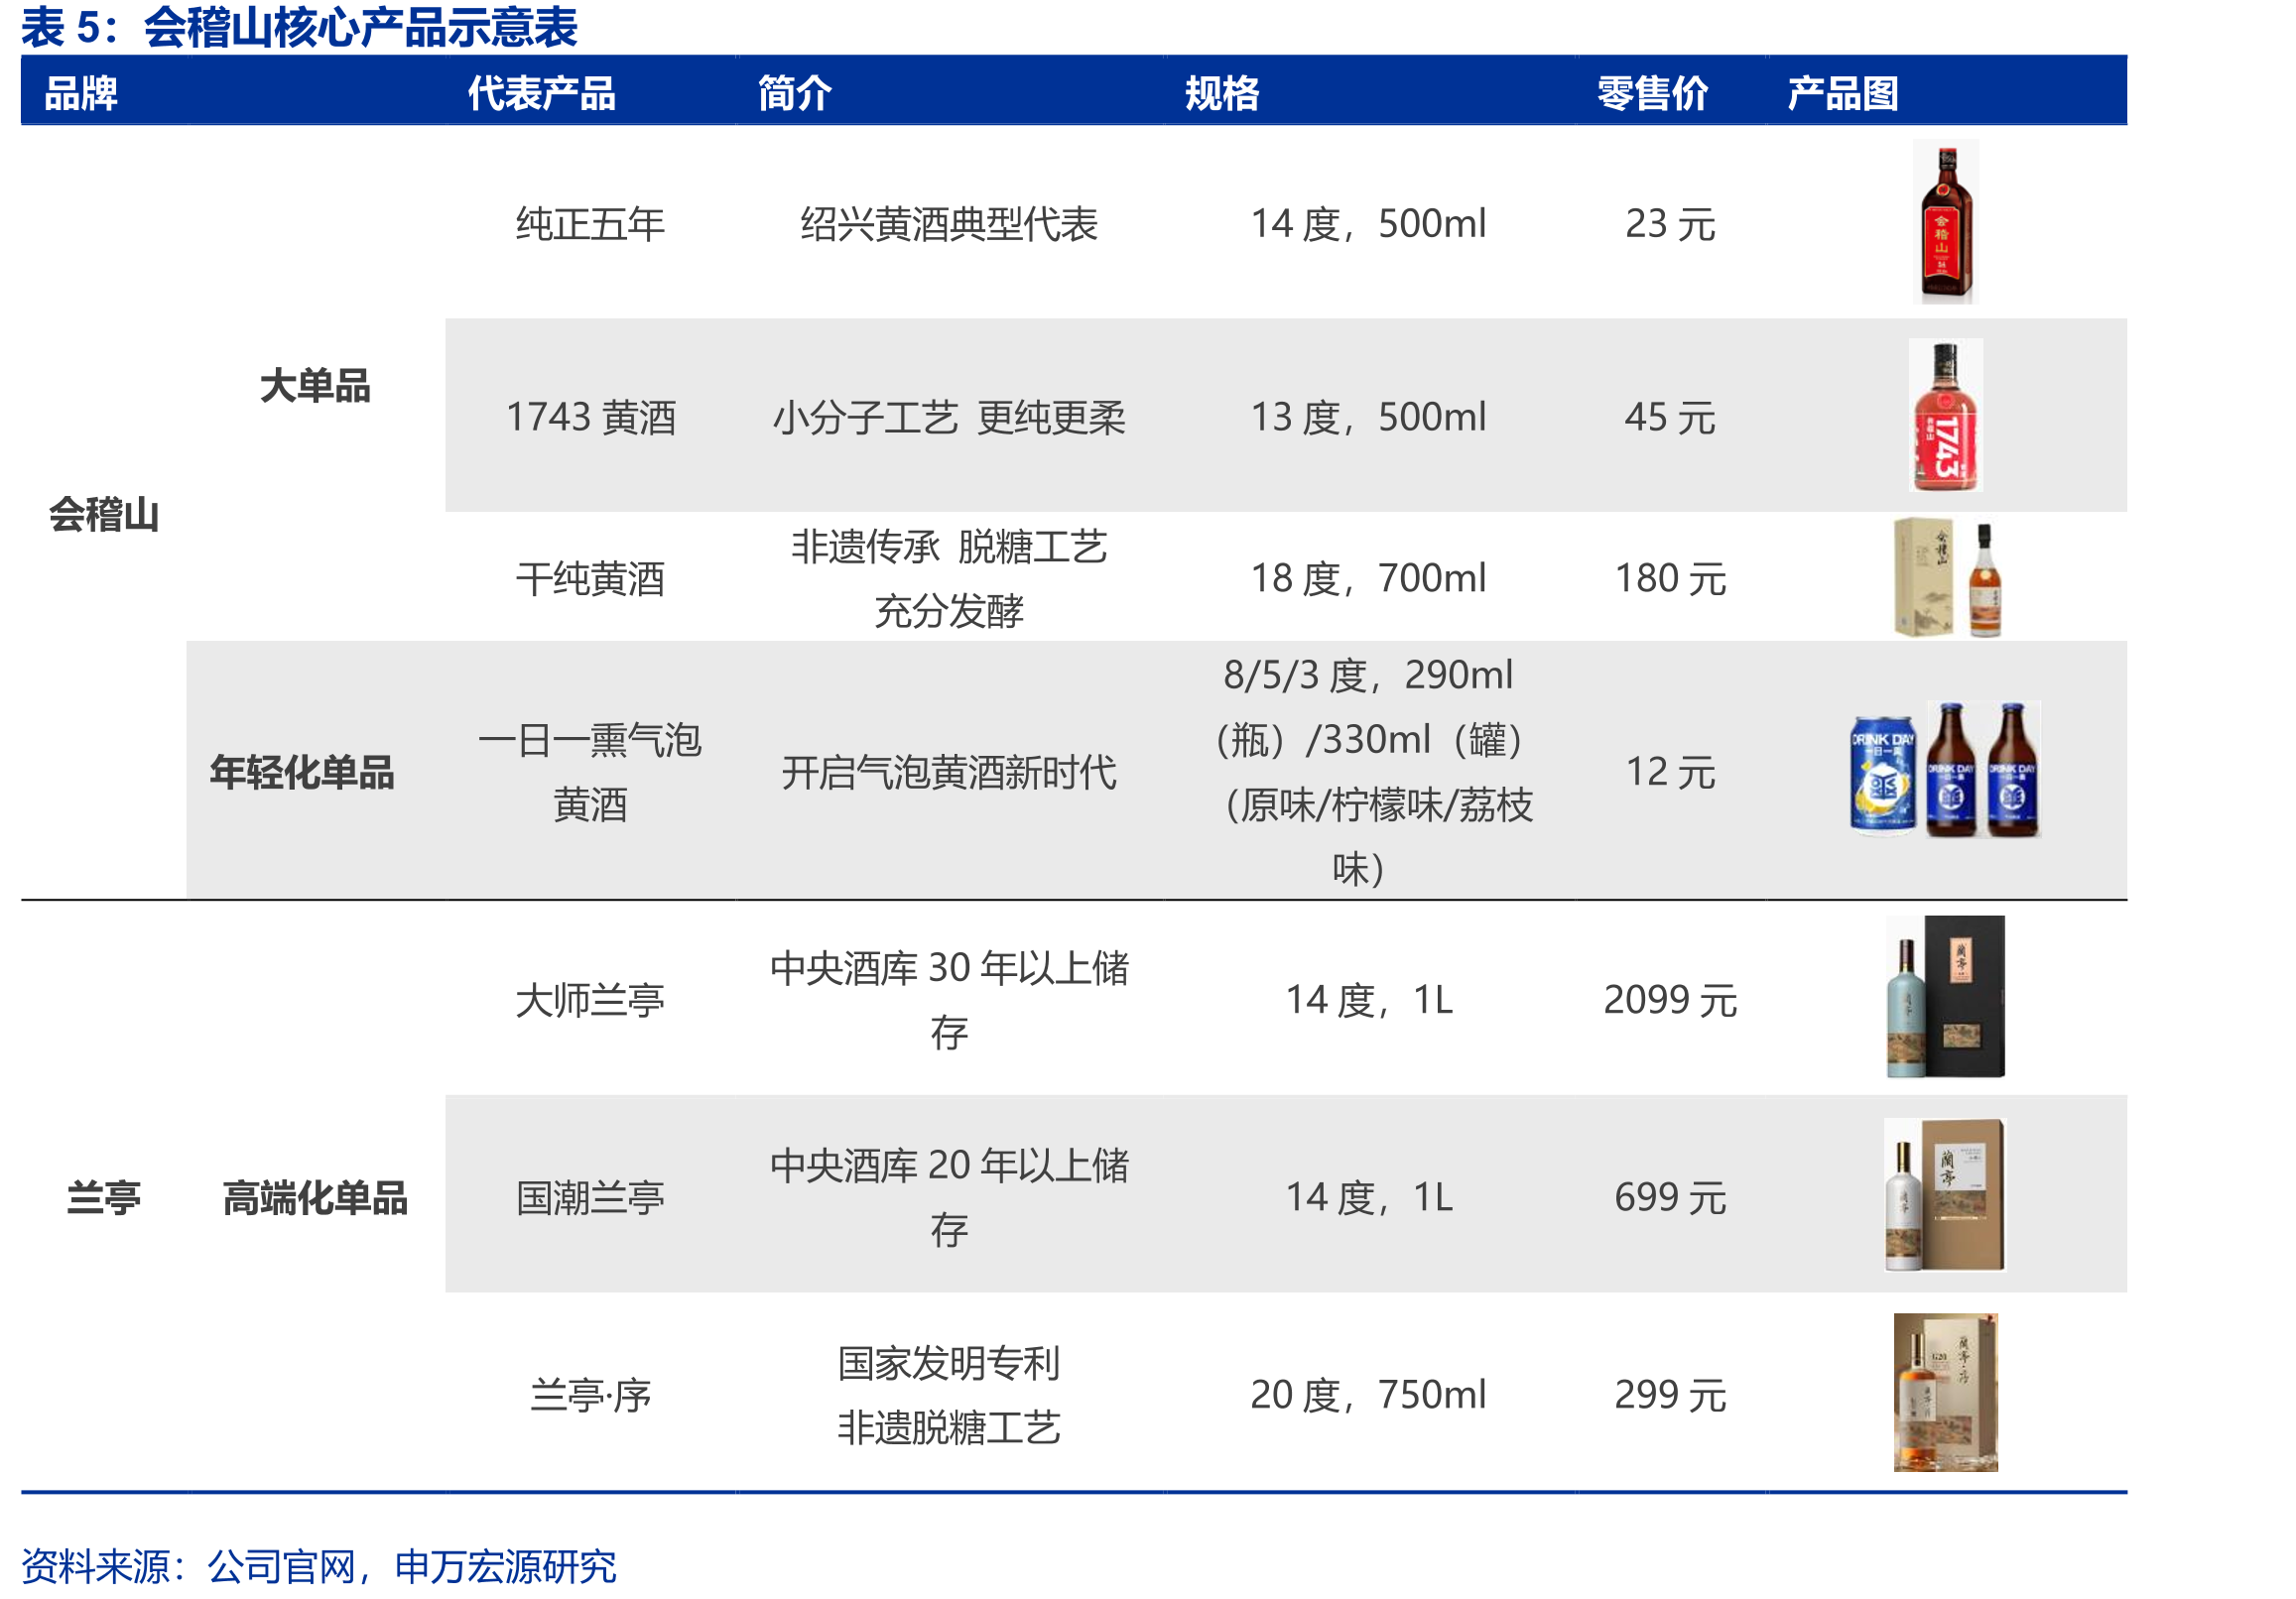Click the 1743 黄酒 product name
The image size is (2296, 1599).
click(x=590, y=417)
